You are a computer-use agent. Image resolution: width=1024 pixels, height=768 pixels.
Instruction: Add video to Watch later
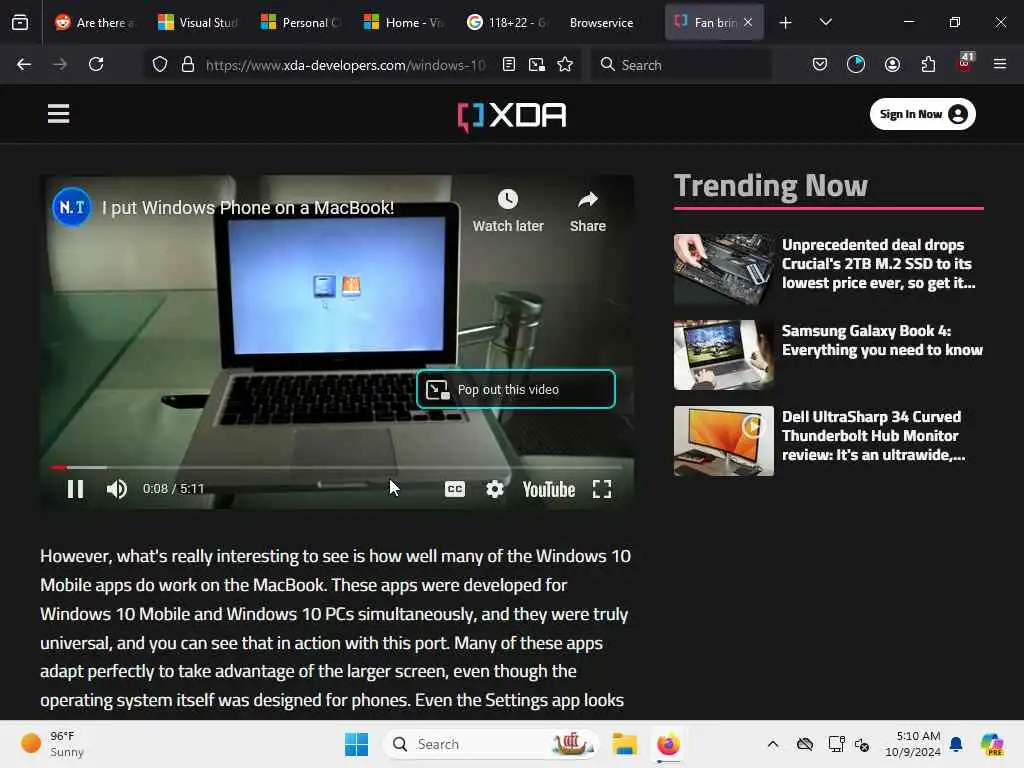pyautogui.click(x=508, y=211)
